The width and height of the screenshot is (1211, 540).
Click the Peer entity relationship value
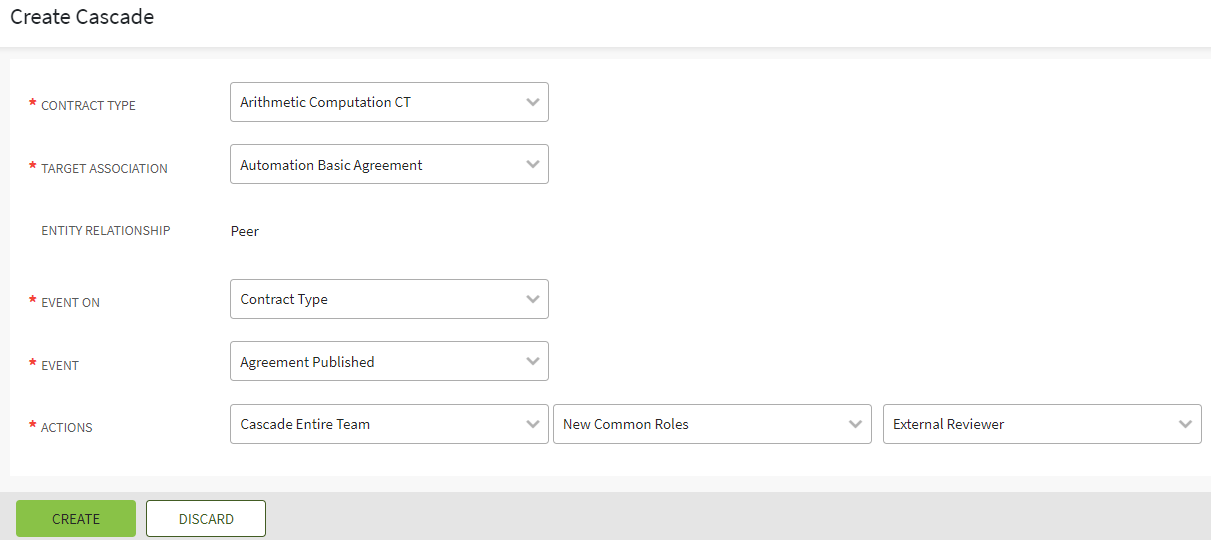245,231
